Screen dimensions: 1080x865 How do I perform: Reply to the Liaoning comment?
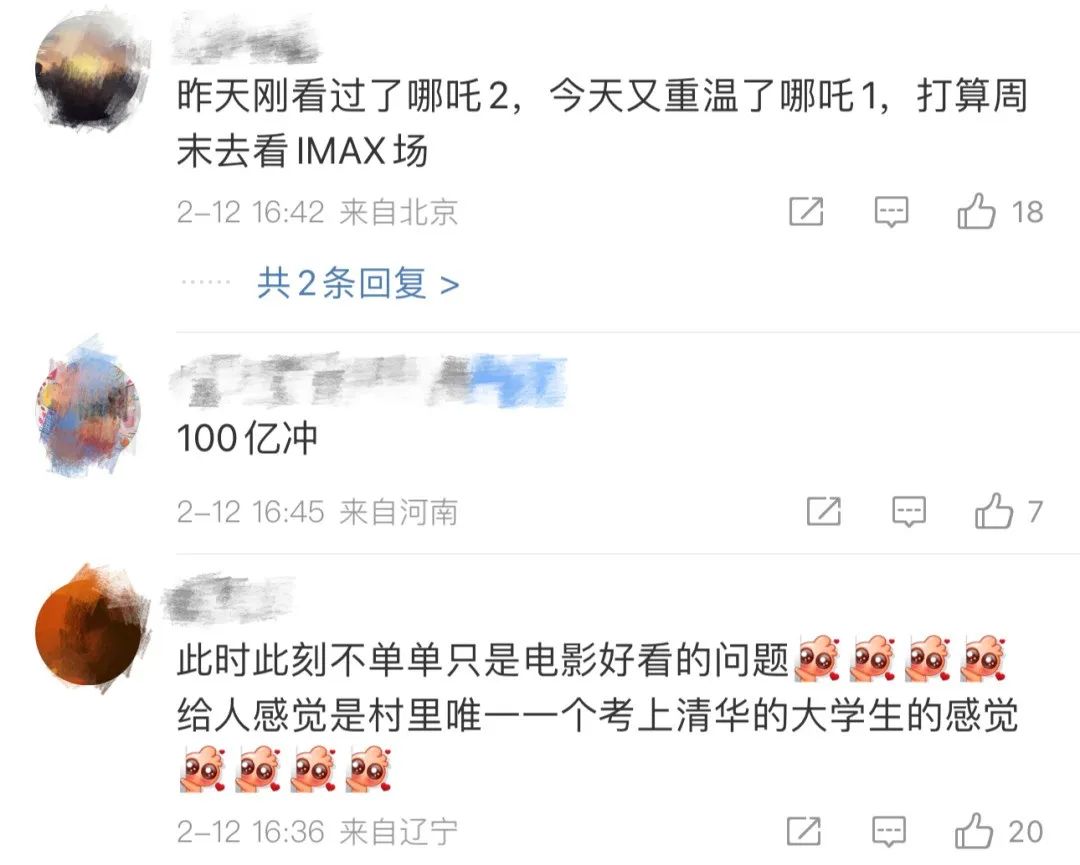tap(889, 832)
